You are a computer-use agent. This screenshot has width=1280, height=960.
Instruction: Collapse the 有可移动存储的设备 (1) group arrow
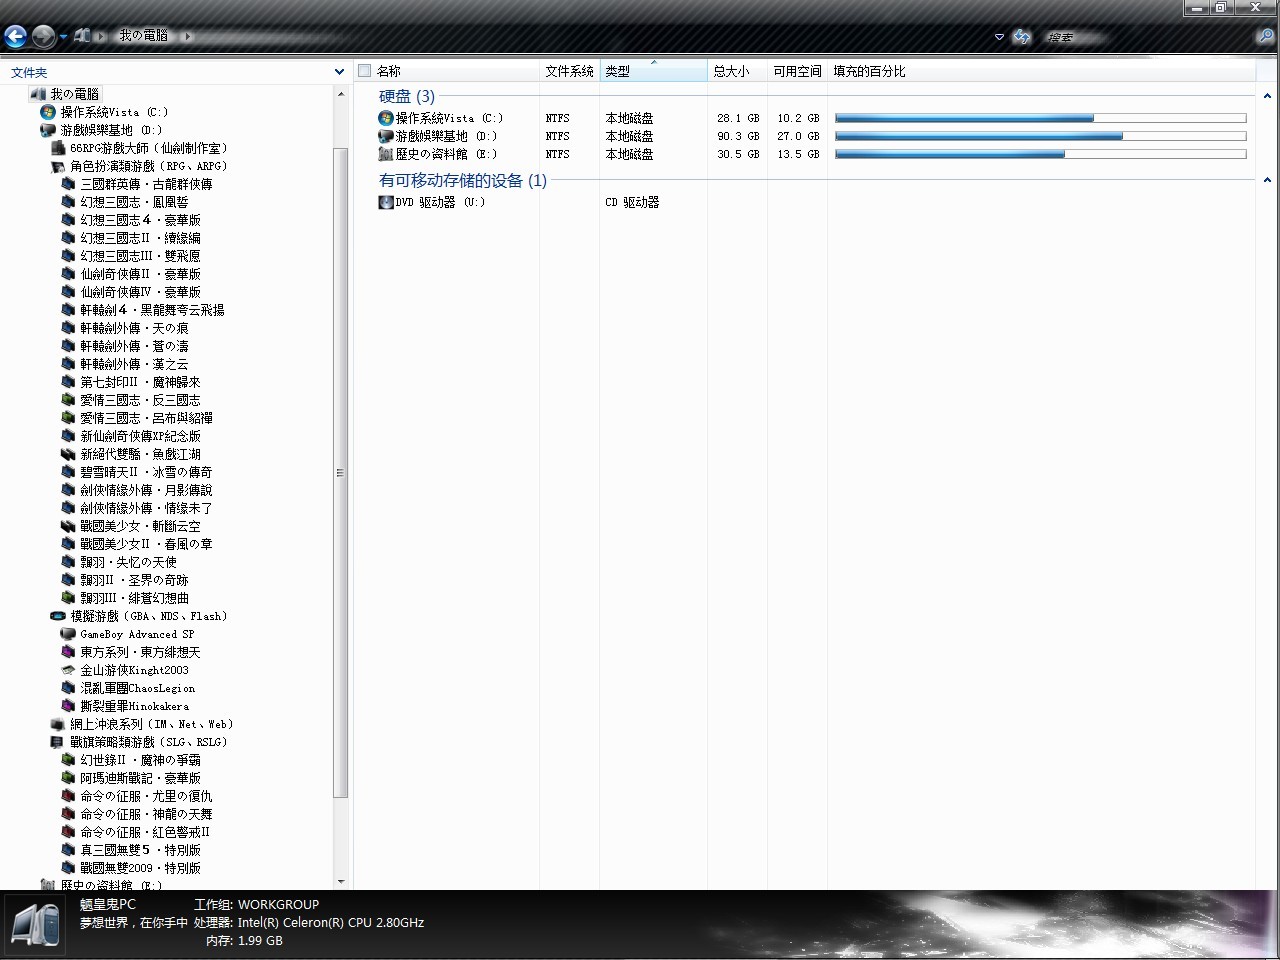coord(1267,181)
